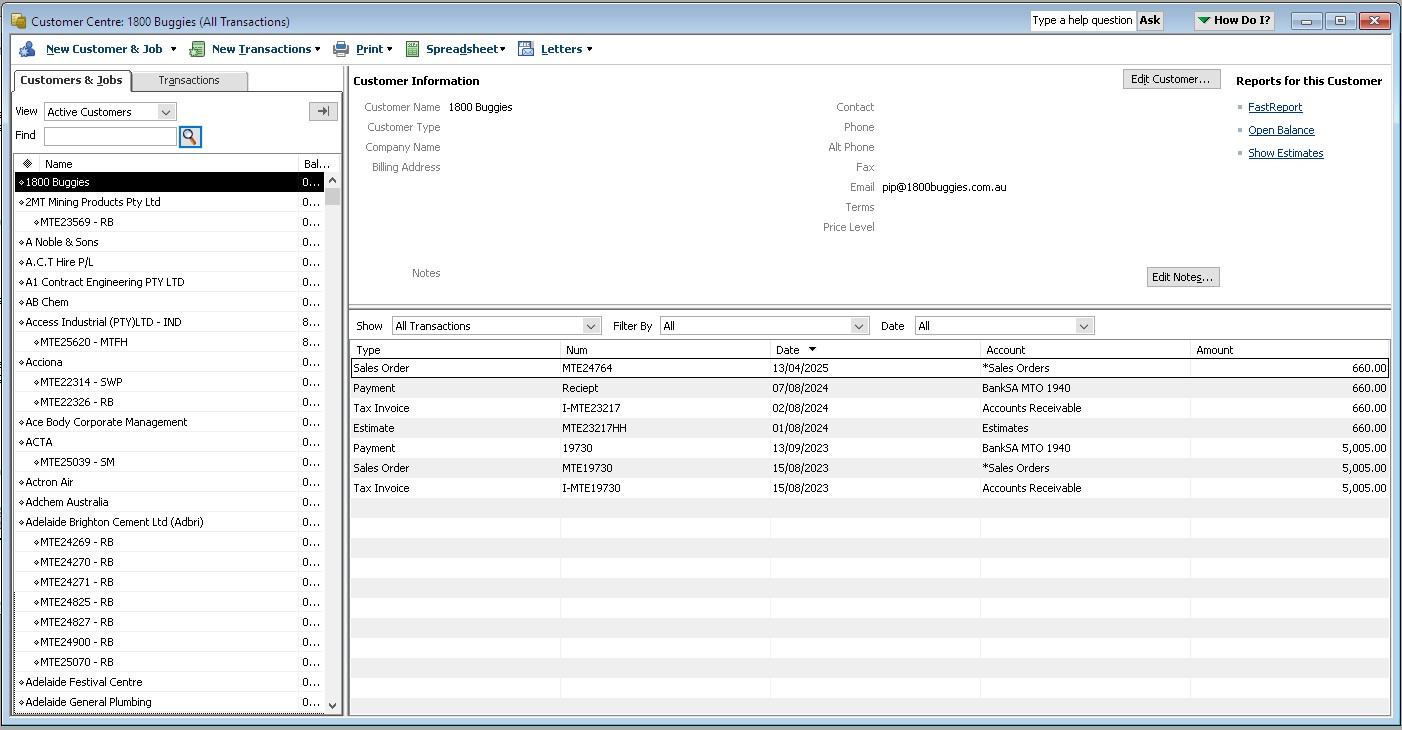Select customer Acciona
Viewport: 1402px width, 730px height.
pyautogui.click(x=169, y=362)
